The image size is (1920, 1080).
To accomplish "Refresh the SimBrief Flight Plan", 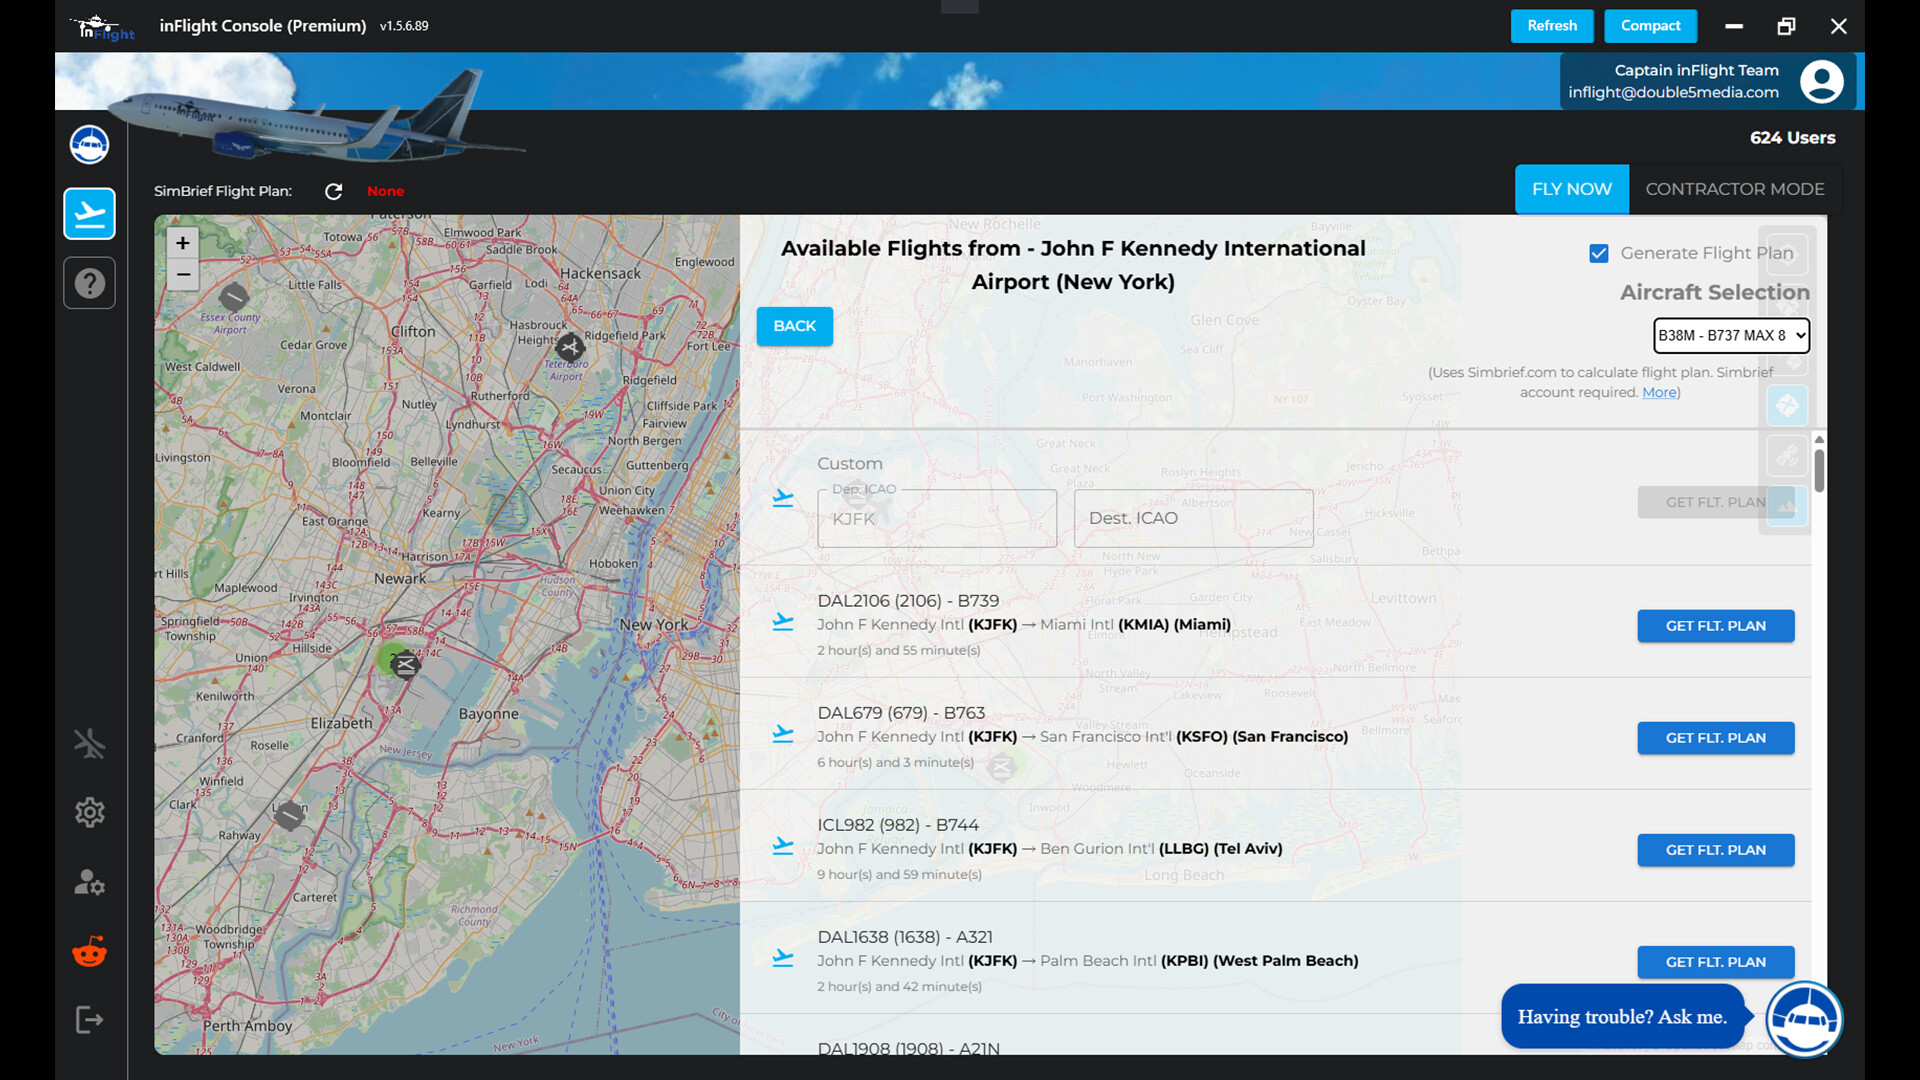I will pos(334,191).
